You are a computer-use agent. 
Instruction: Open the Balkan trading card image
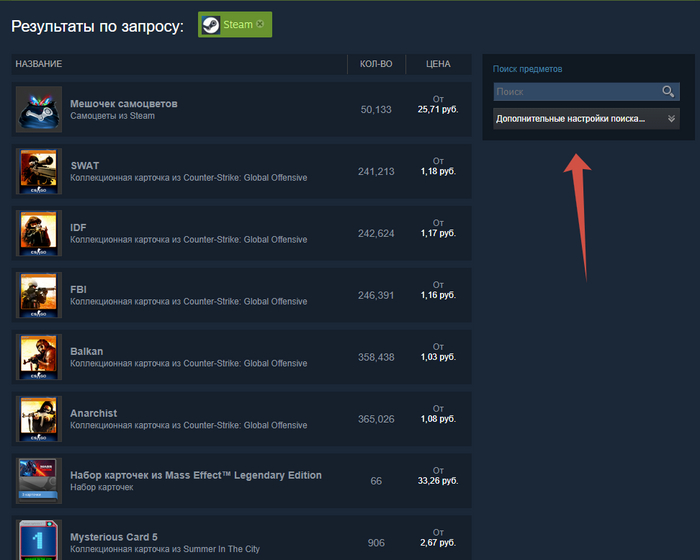tap(39, 357)
